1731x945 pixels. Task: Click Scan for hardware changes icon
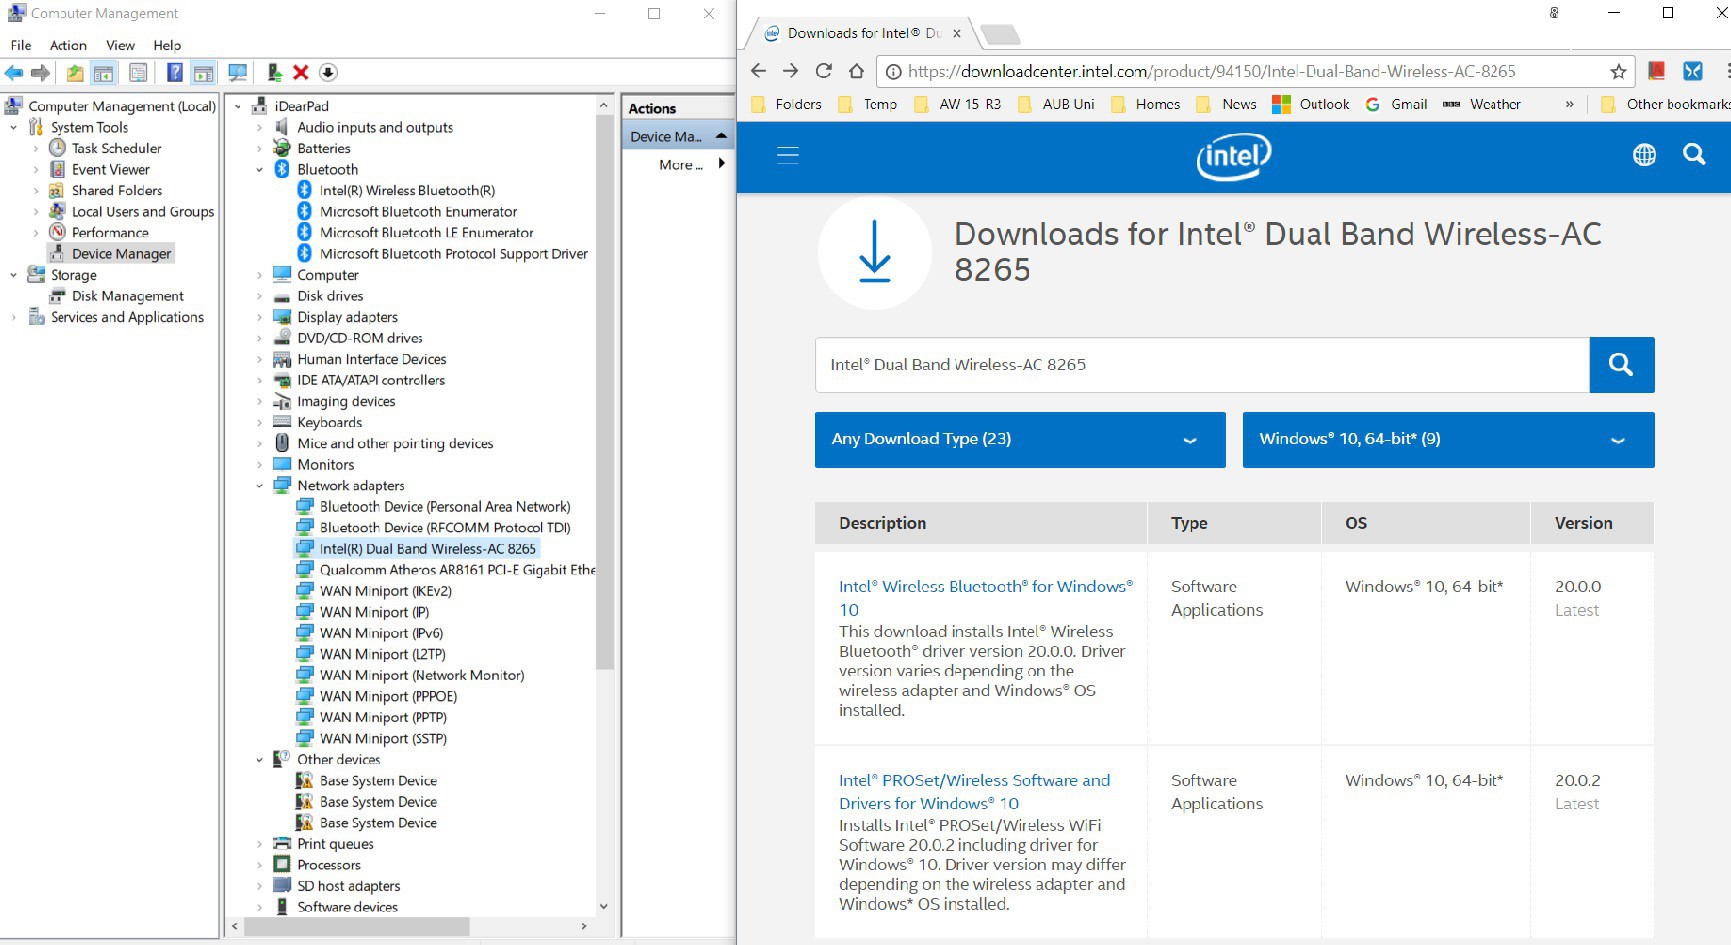tap(238, 72)
